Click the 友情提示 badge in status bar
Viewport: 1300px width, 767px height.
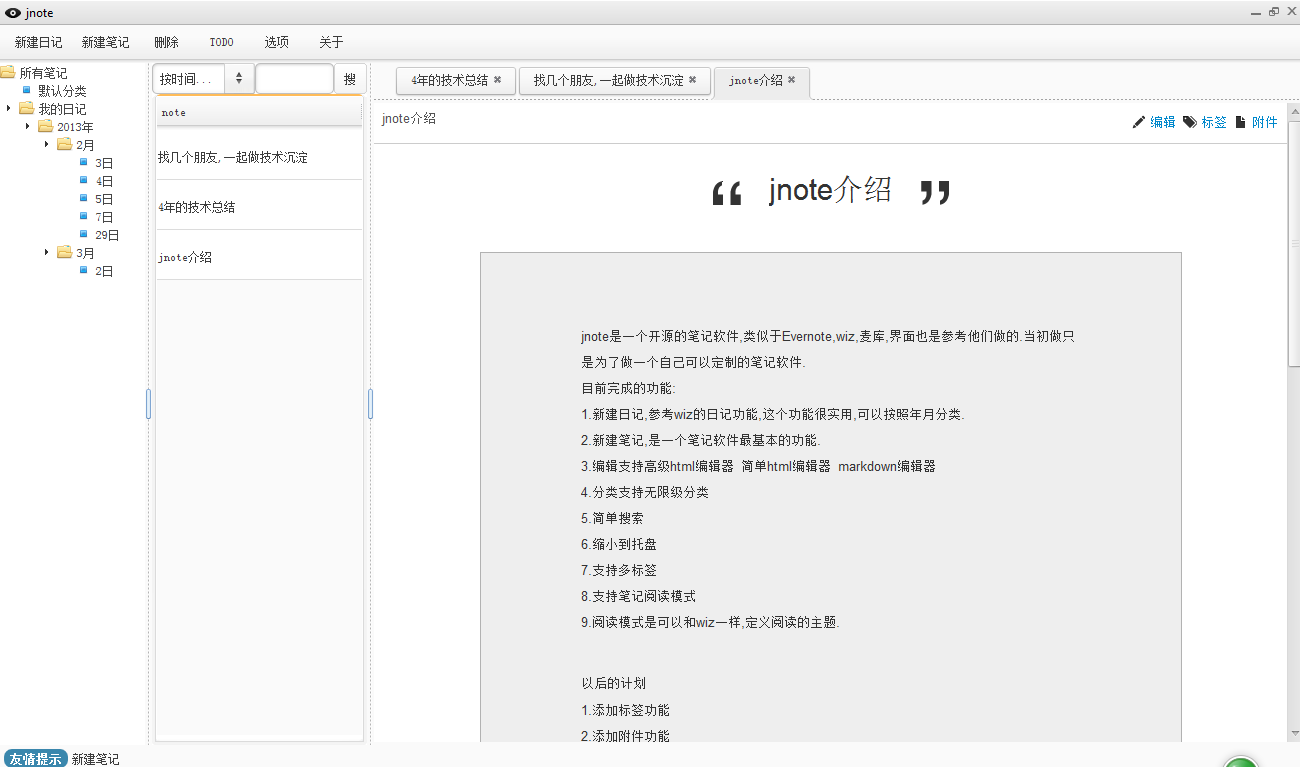35,759
